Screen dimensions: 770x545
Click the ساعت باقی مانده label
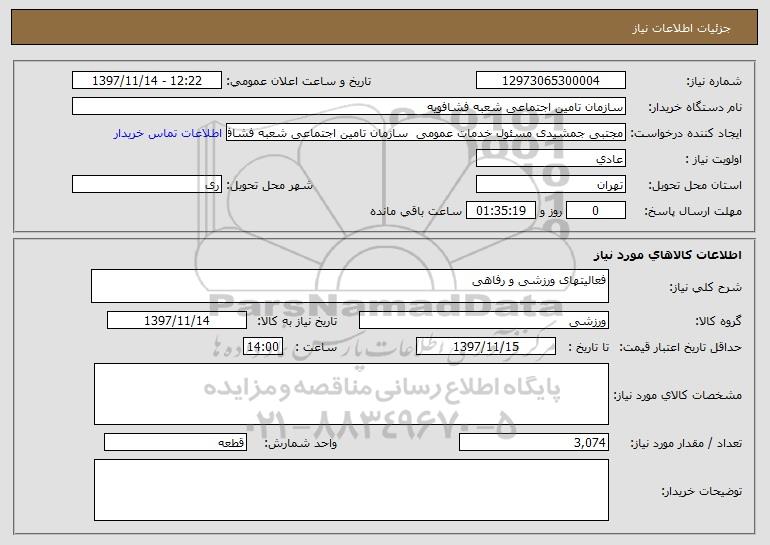click(415, 211)
